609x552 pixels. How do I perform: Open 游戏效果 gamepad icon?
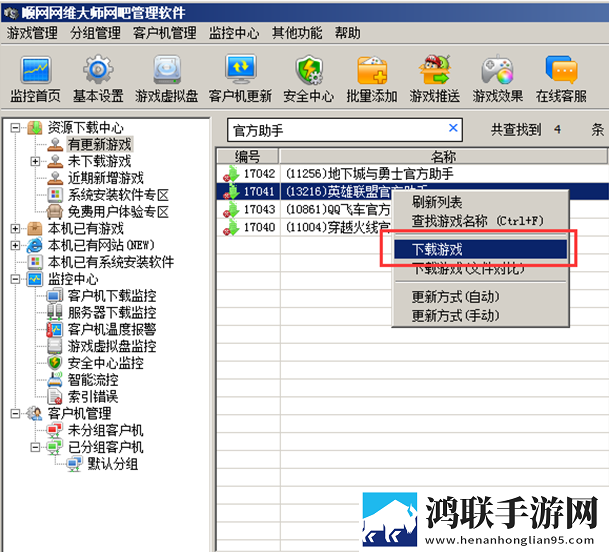[x=498, y=70]
